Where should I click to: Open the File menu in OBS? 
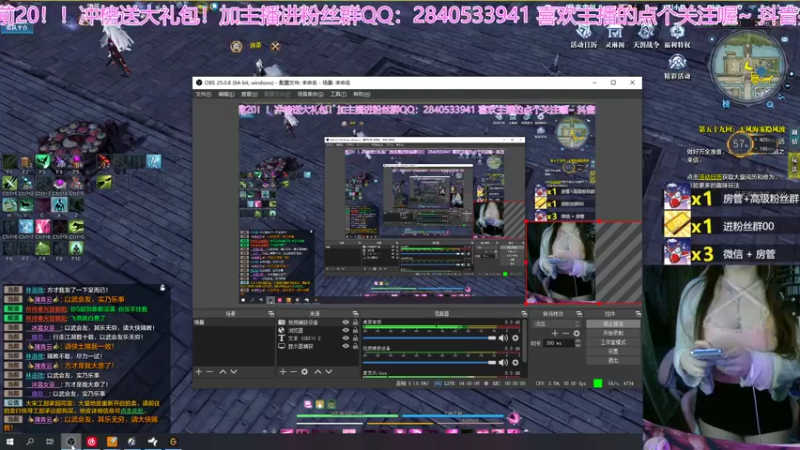203,94
